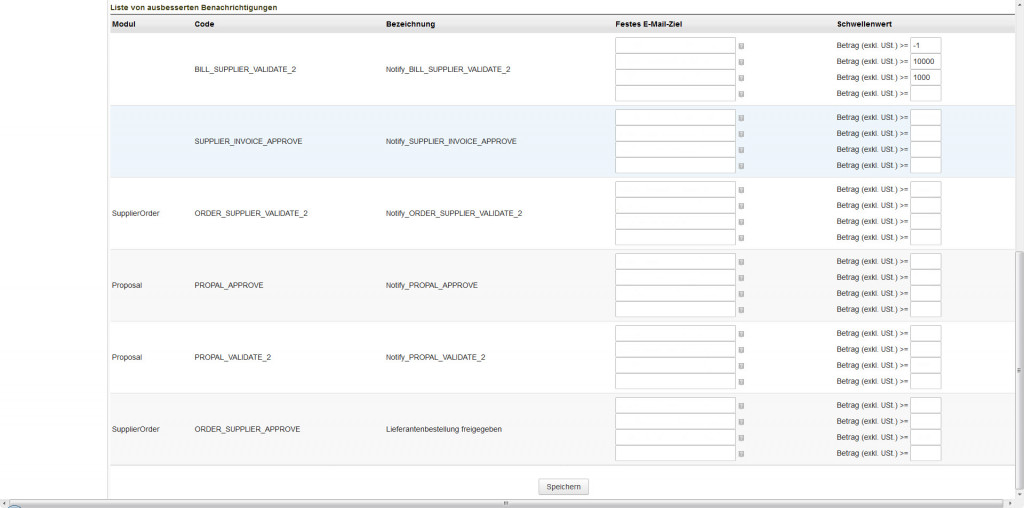Select the SUPPLIER_INVOICE_APPROVE code cell
The height and width of the screenshot is (508, 1024).
tap(248, 141)
